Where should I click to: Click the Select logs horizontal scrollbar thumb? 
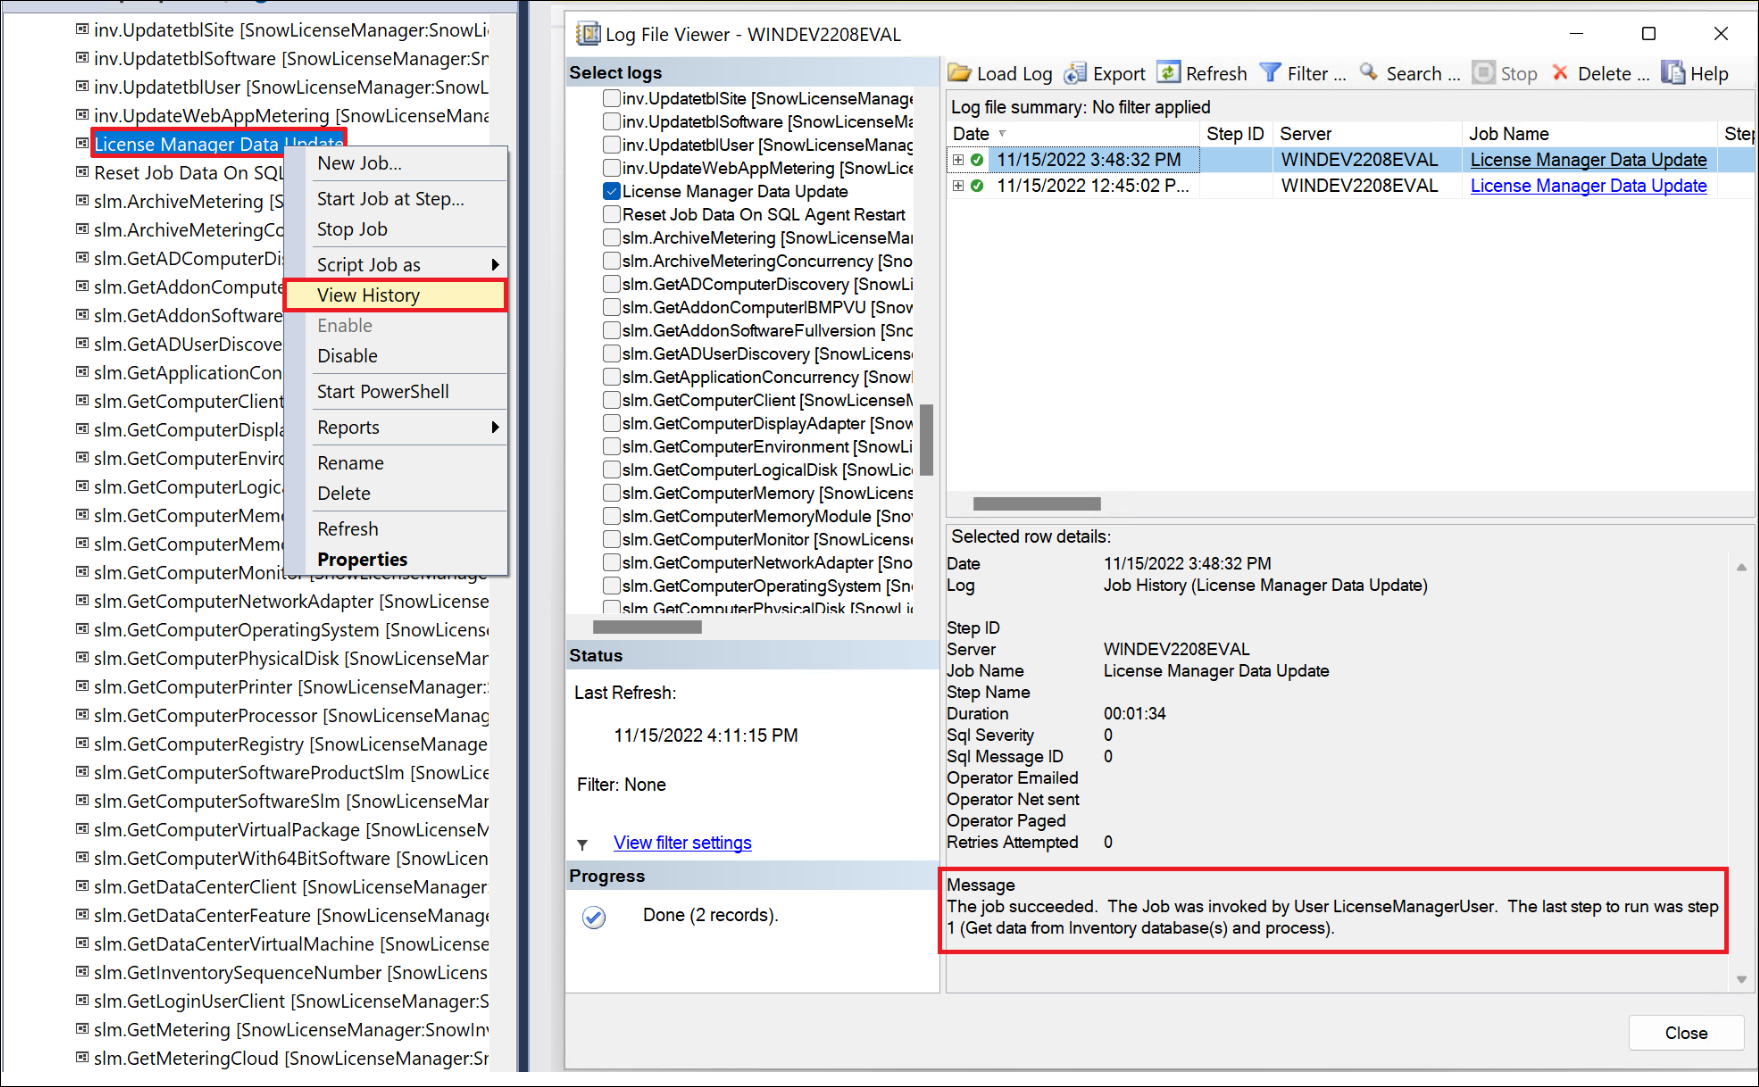(647, 628)
